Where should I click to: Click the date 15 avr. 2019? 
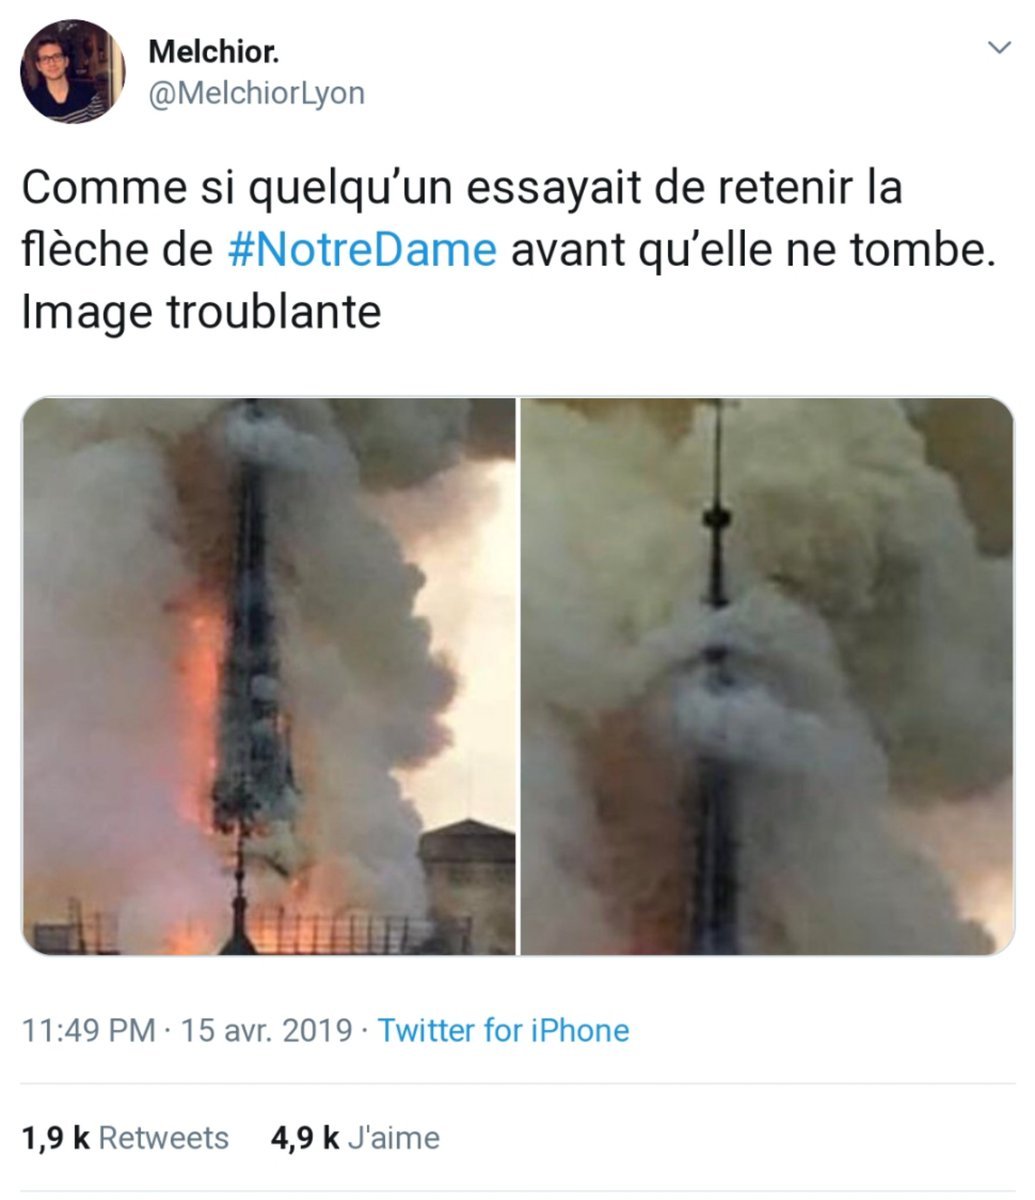click(x=265, y=1030)
